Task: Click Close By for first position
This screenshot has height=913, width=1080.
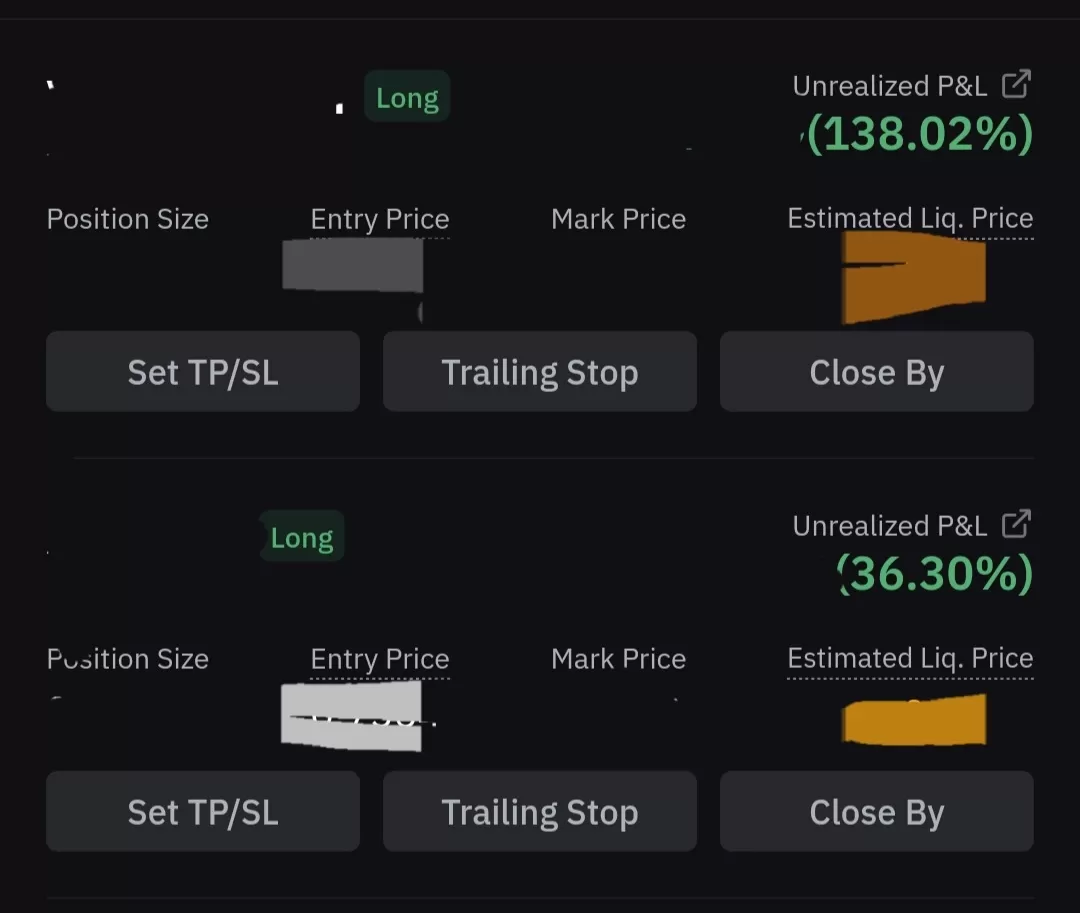Action: [876, 372]
